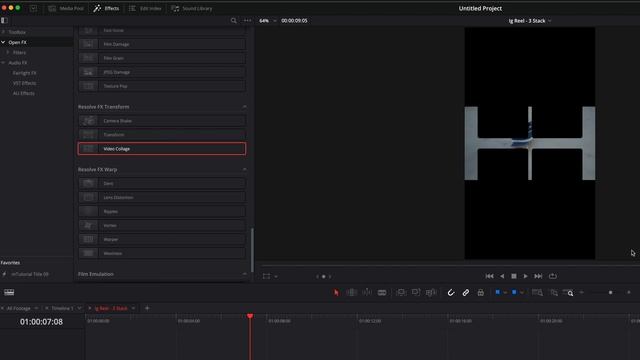Select the Warper effect

pos(162,239)
